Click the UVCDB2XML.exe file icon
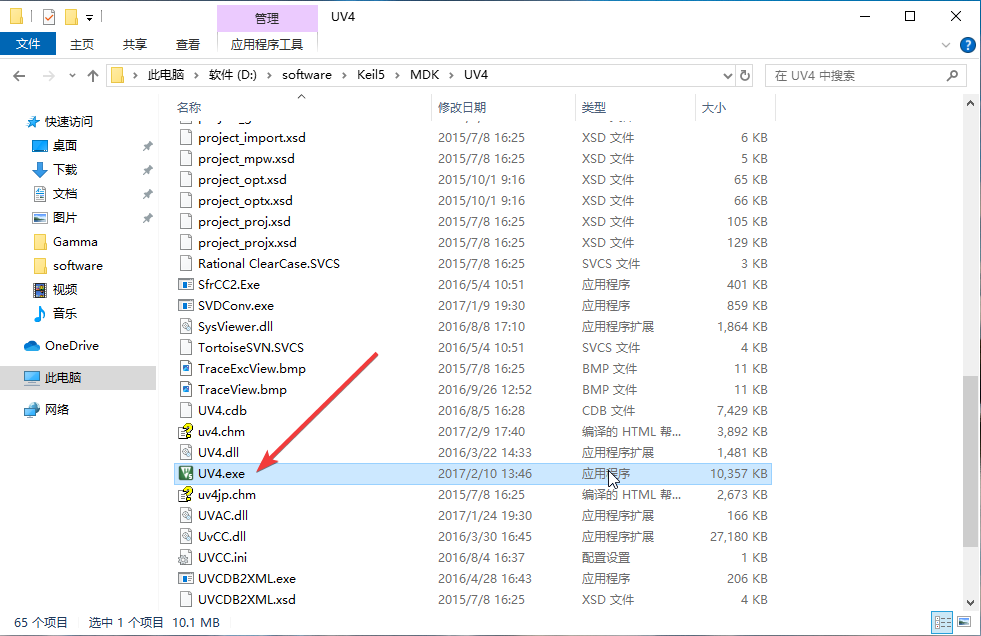This screenshot has width=981, height=636. (186, 578)
